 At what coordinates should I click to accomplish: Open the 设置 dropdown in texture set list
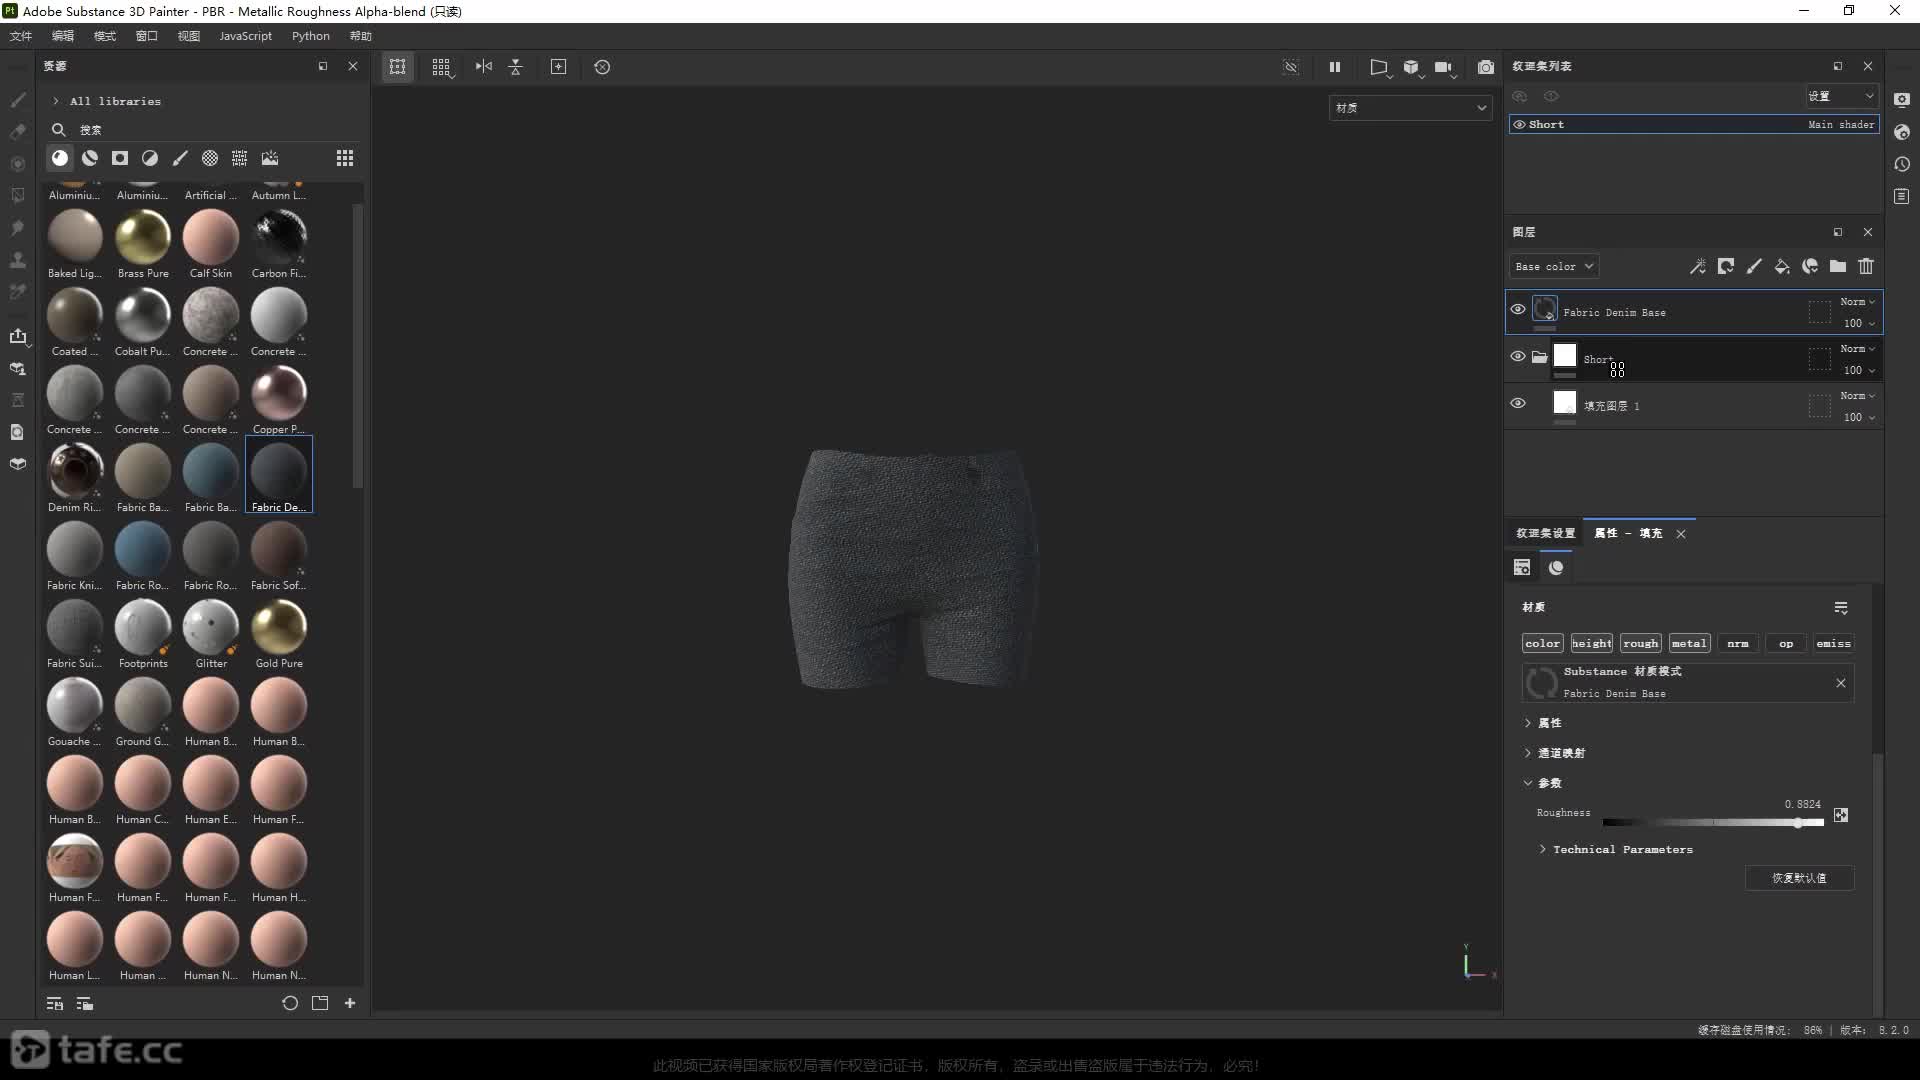click(x=1840, y=96)
